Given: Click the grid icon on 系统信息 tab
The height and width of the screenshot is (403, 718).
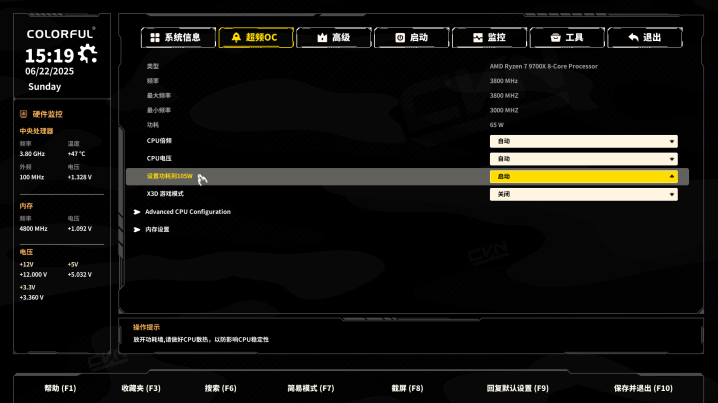Looking at the screenshot, I should coord(155,38).
